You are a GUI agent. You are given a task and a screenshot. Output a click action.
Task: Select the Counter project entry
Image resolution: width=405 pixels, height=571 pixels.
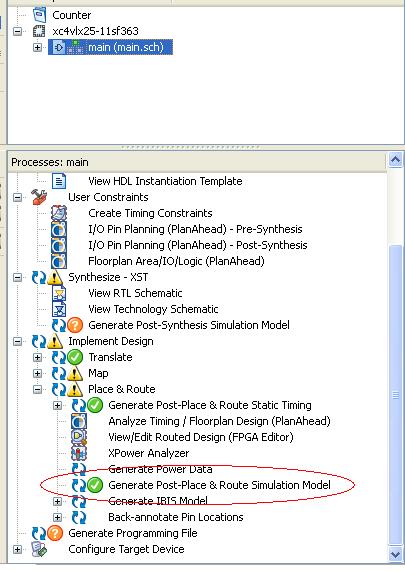pyautogui.click(x=71, y=15)
